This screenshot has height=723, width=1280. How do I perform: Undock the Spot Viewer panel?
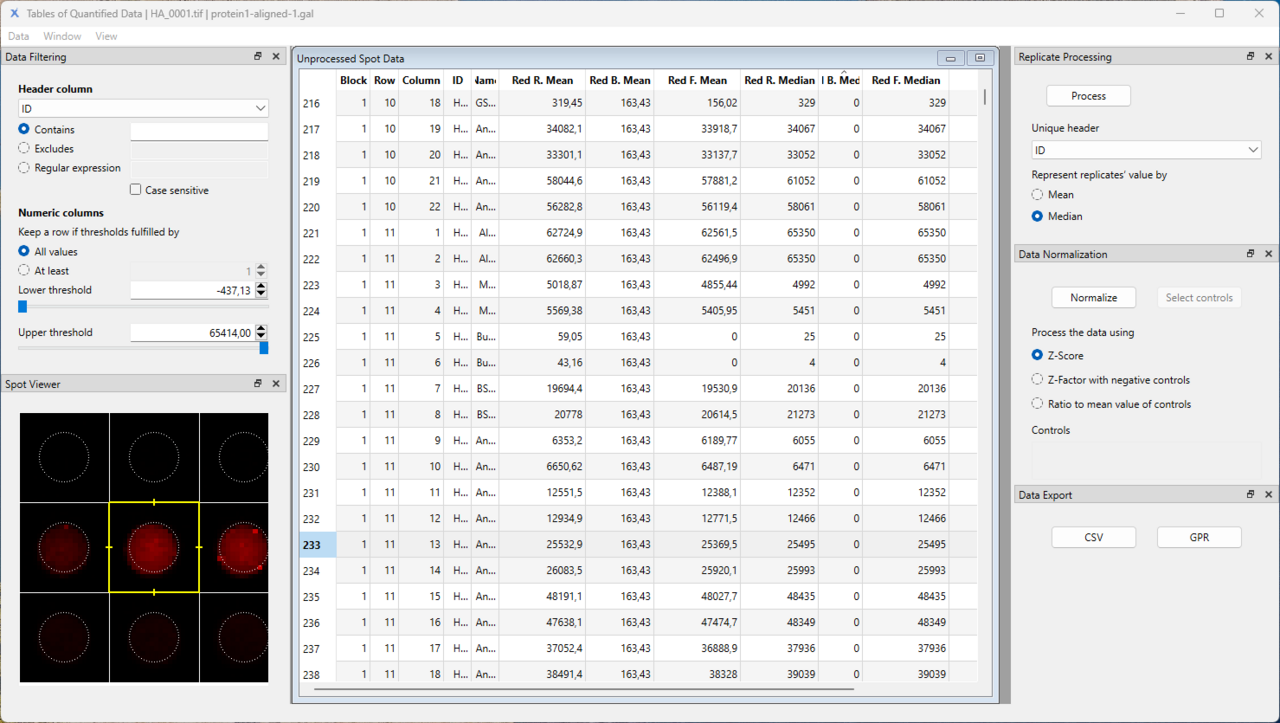[x=258, y=383]
